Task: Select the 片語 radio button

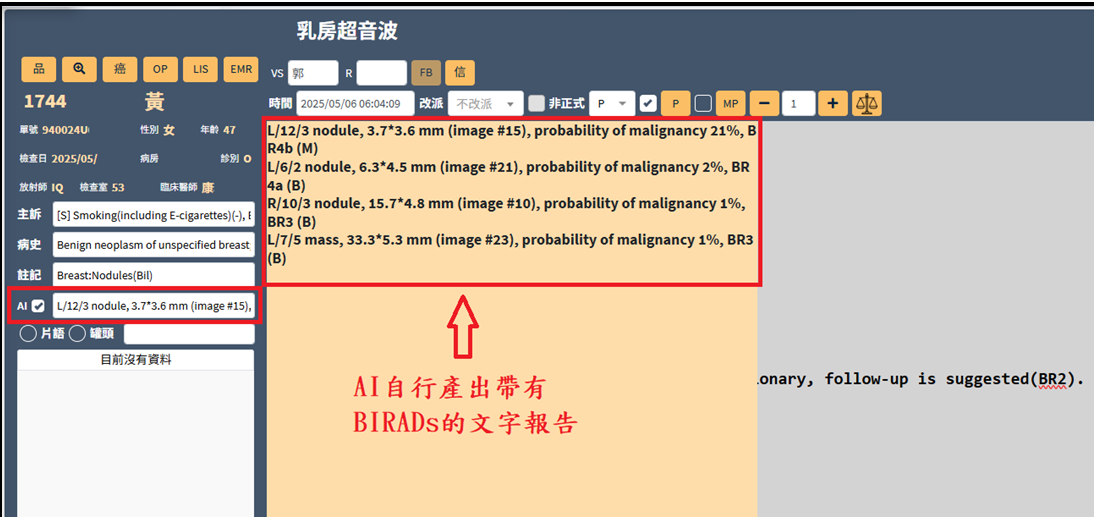Action: click(29, 334)
